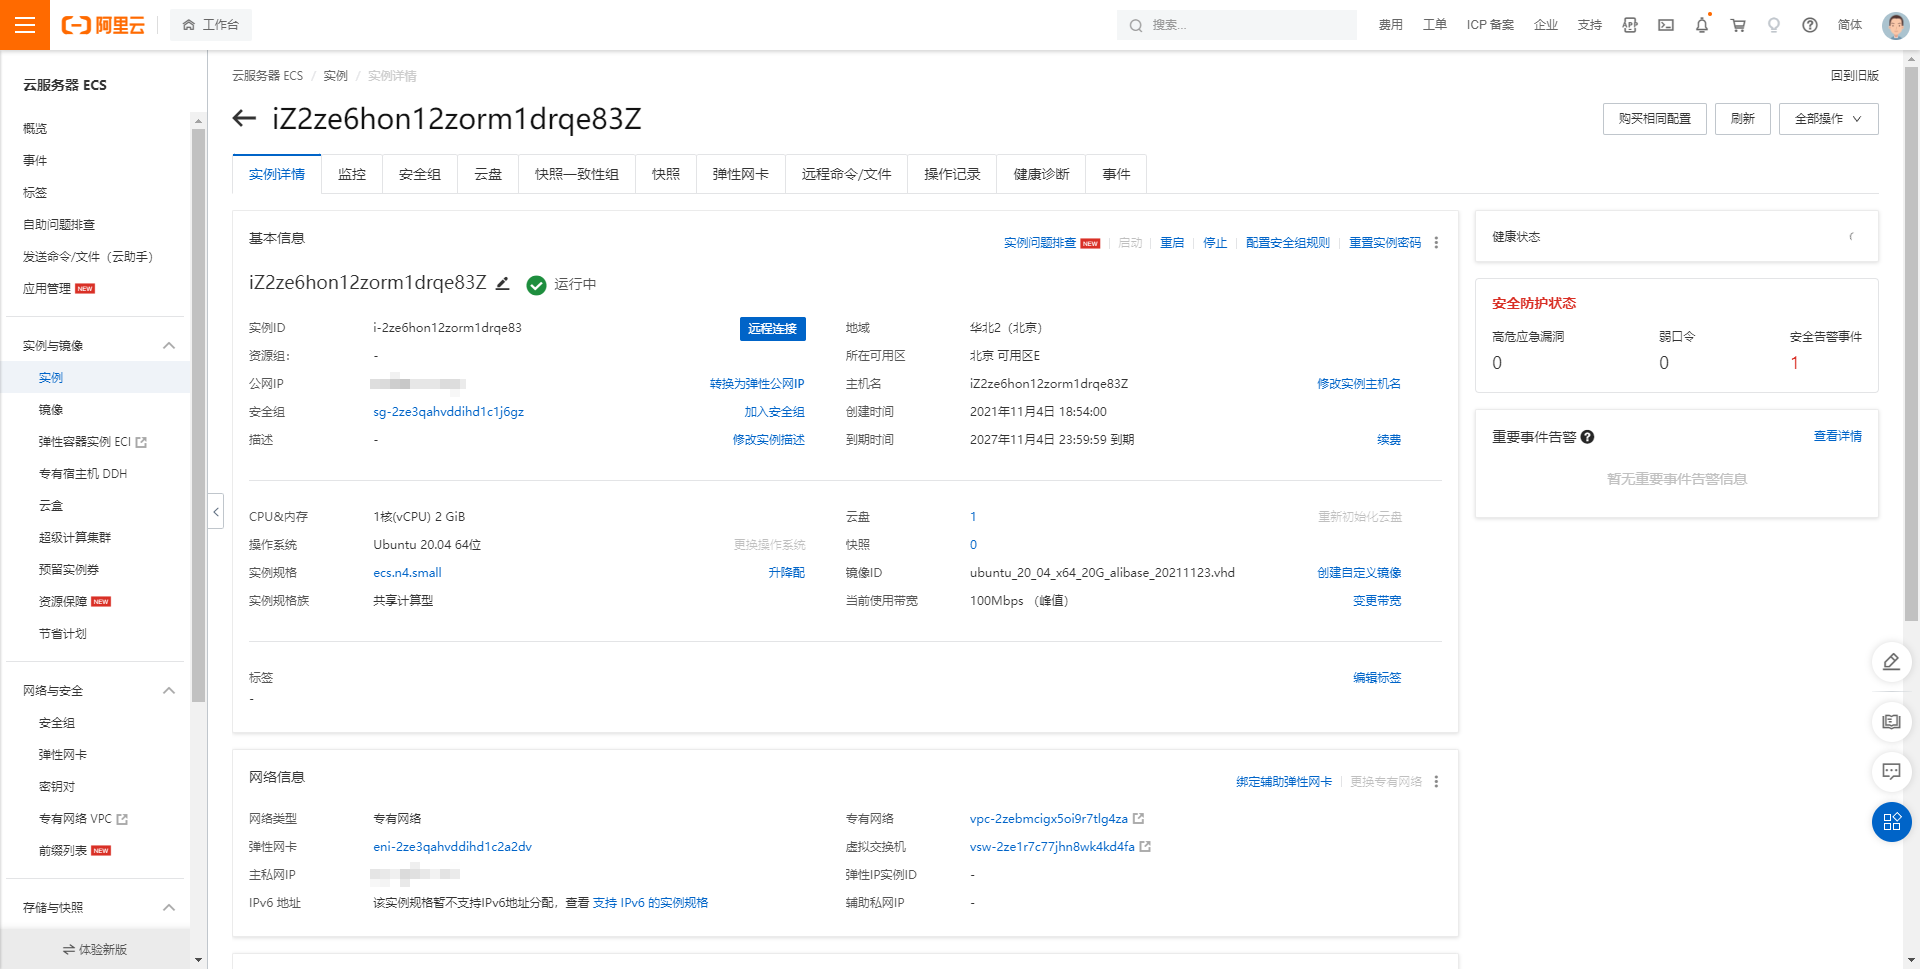
Task: Collapse the left sidebar with the arrow handle
Action: (x=216, y=511)
